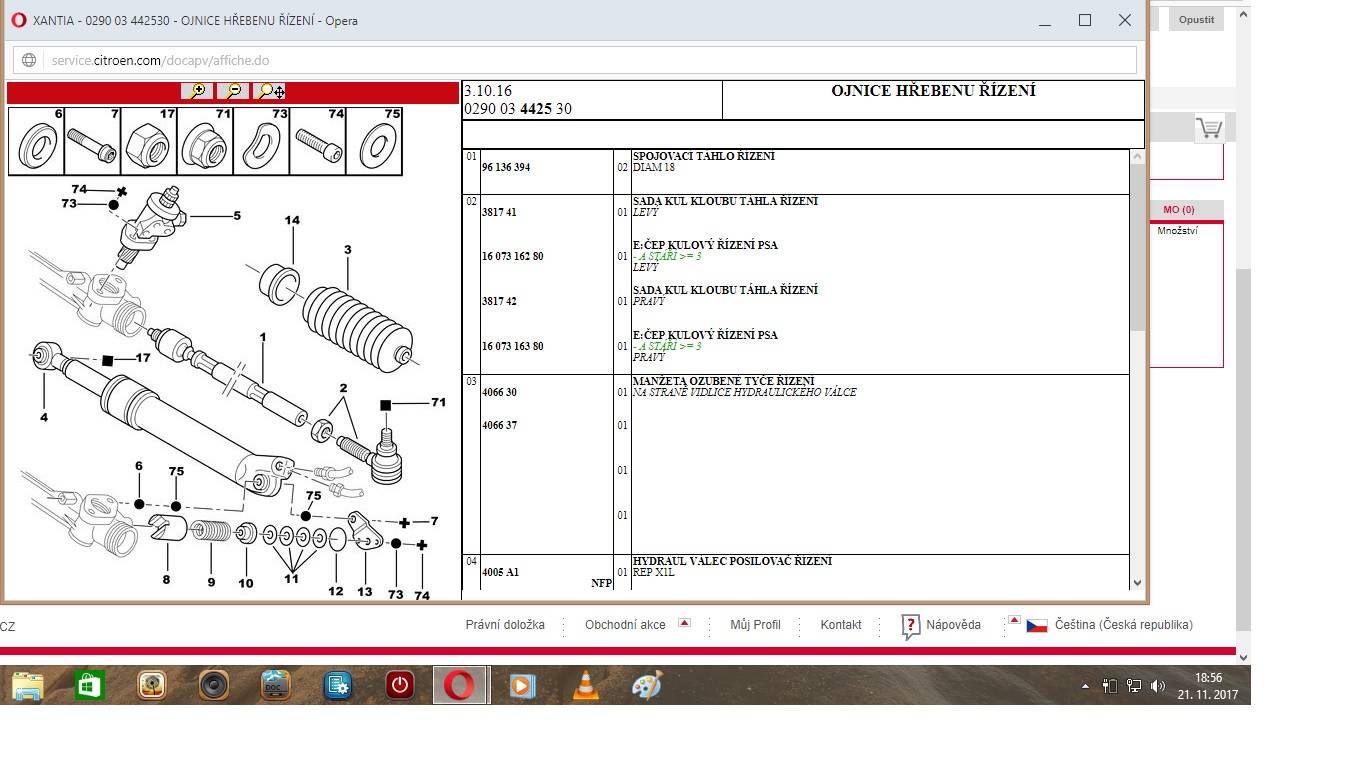1366x768 pixels.
Task: Open the Můj Profil link
Action: (755, 624)
